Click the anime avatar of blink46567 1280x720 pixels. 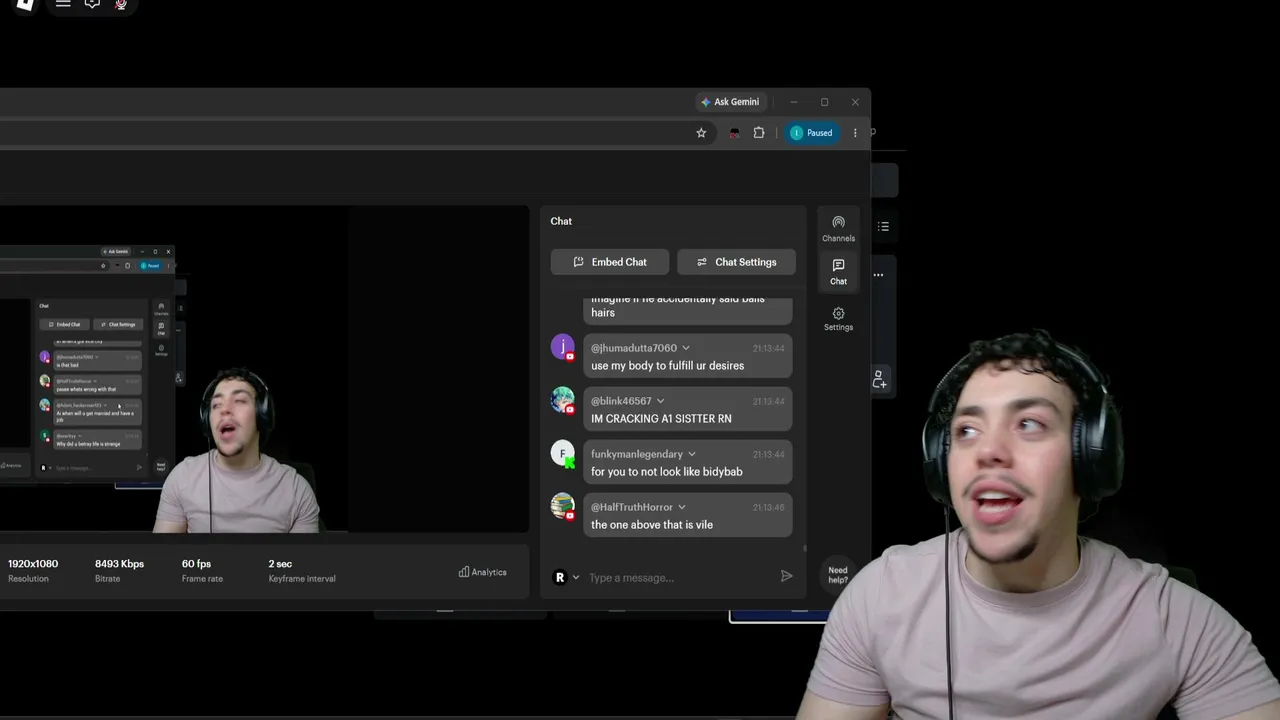click(563, 400)
